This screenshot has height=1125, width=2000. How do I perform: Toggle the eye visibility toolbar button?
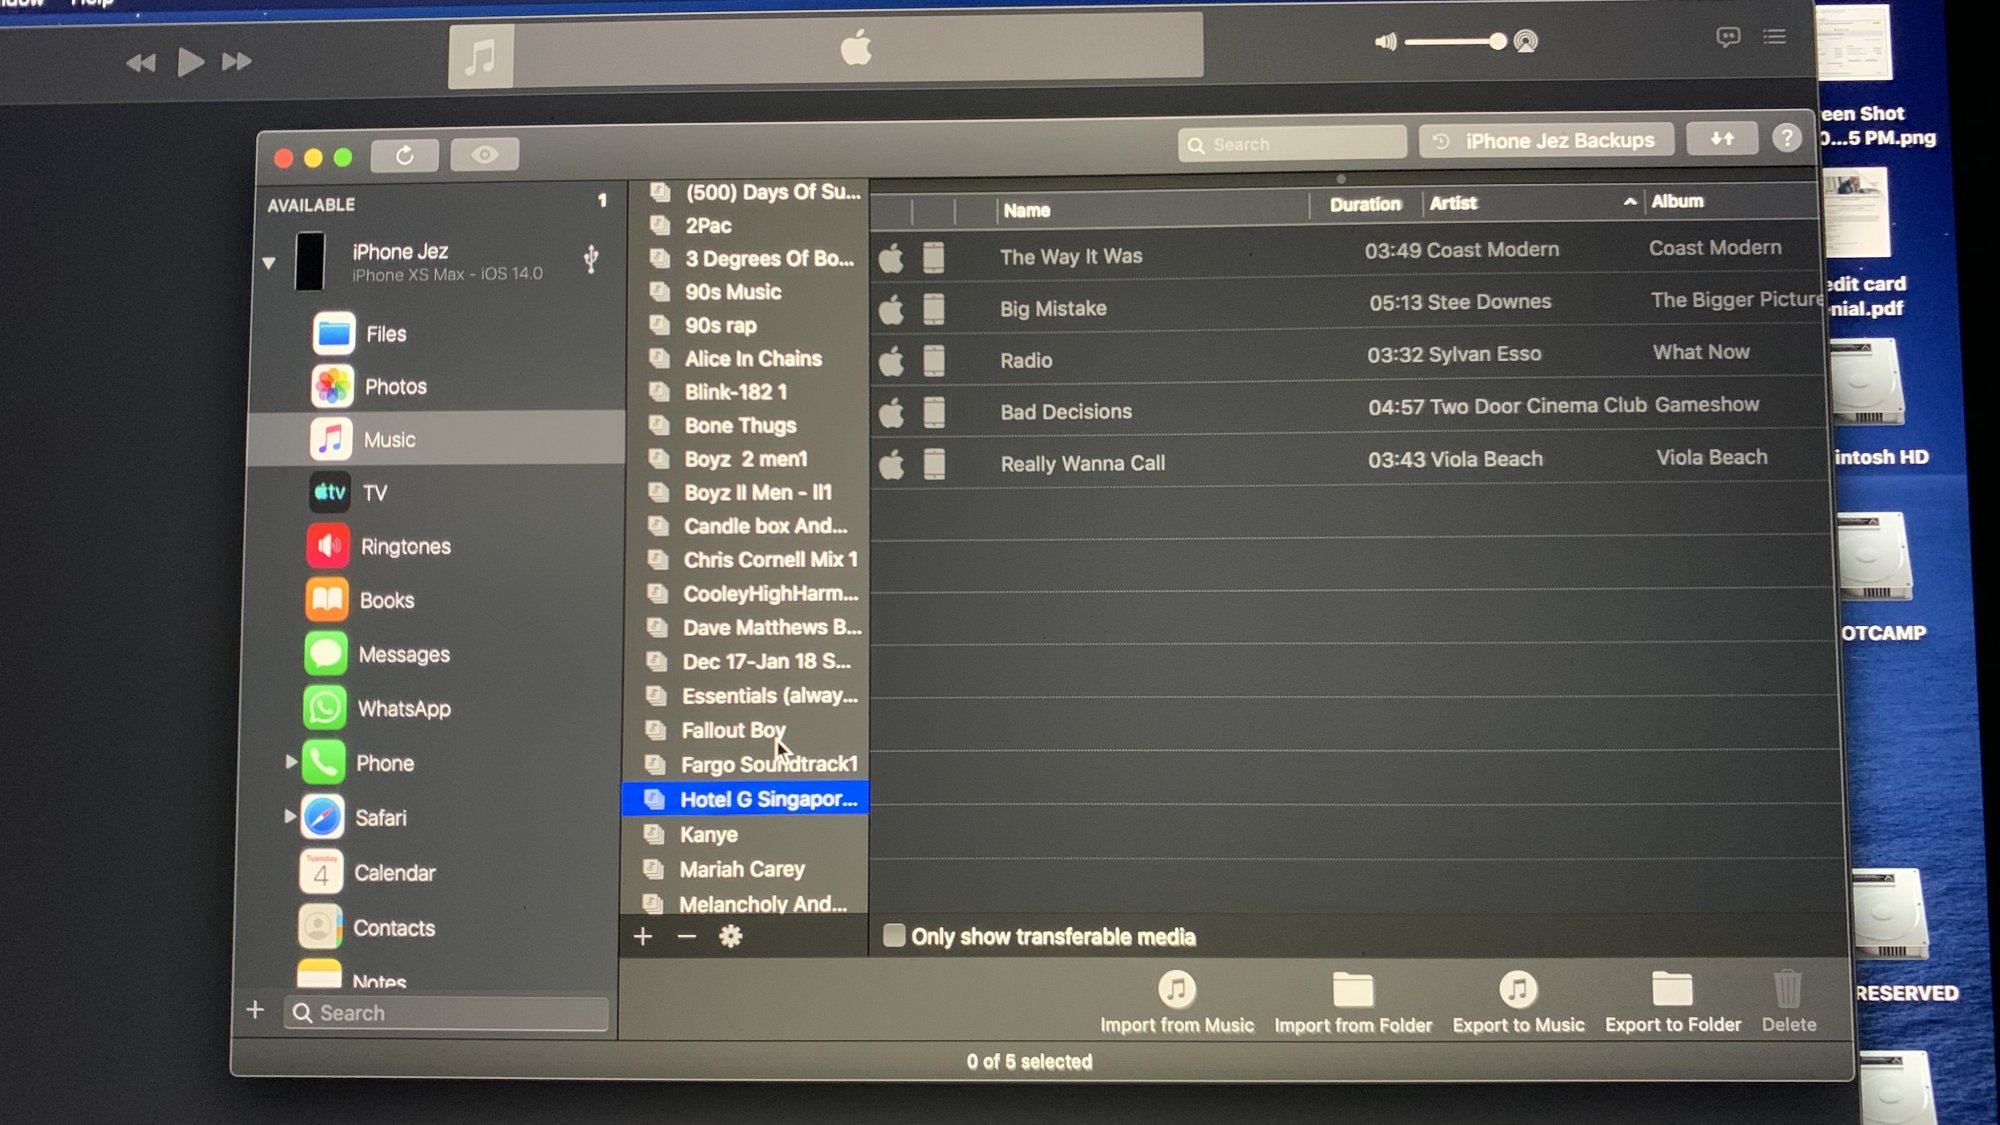click(x=484, y=155)
